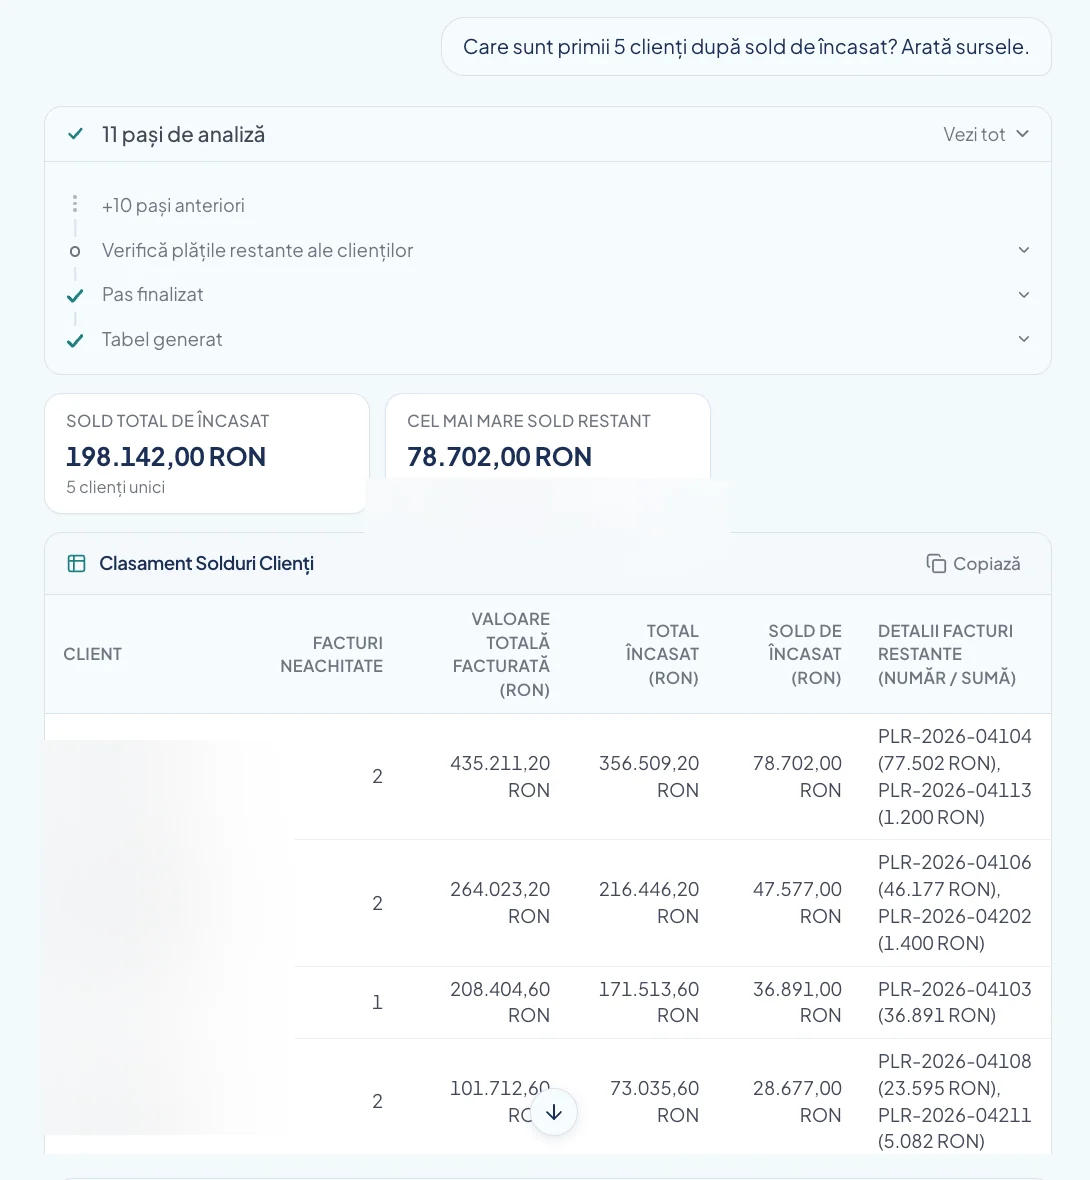Click the scroll-down arrow button
This screenshot has width=1090, height=1180.
pyautogui.click(x=554, y=1112)
